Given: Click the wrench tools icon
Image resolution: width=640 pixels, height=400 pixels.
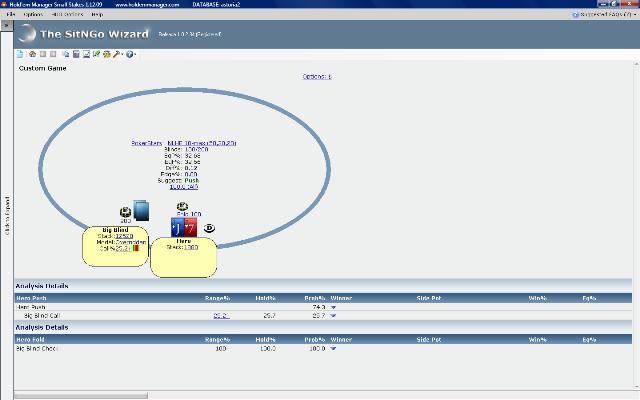Looking at the screenshot, I should pyautogui.click(x=116, y=54).
